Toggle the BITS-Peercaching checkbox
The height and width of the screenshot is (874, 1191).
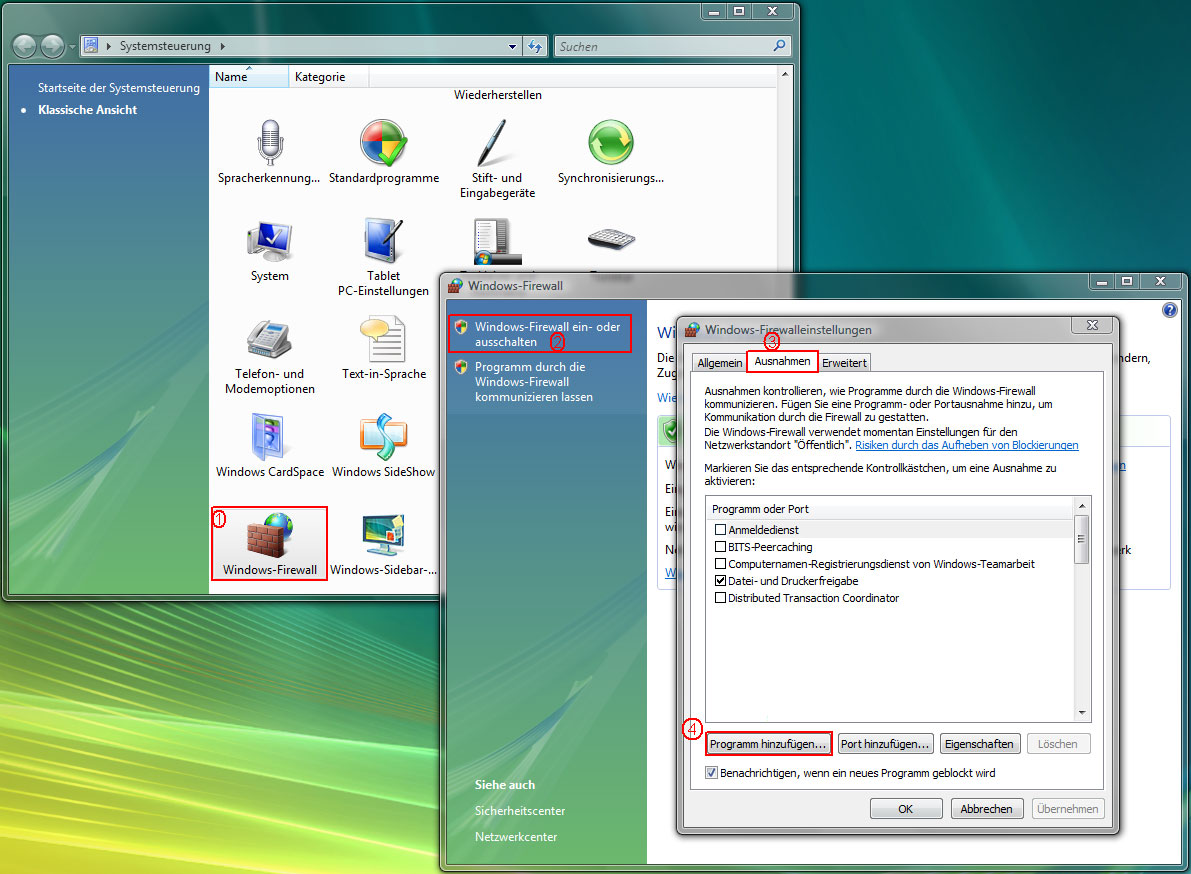pyautogui.click(x=720, y=547)
